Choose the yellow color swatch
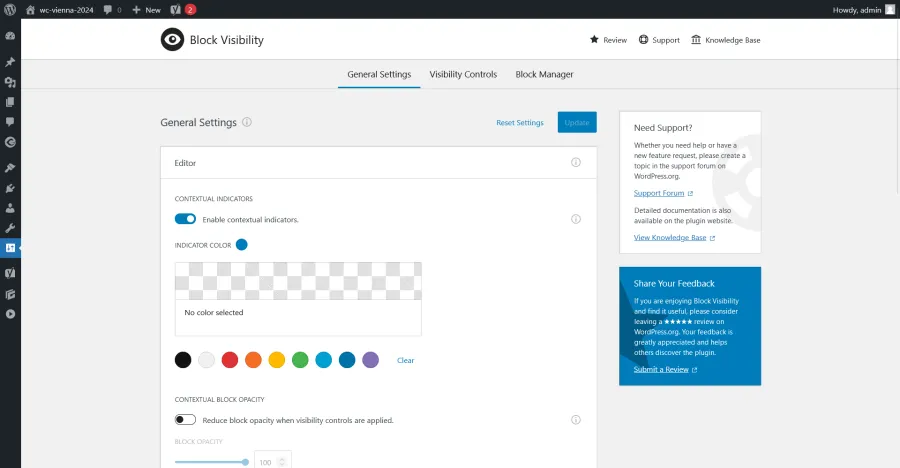Viewport: 900px width, 468px height. click(277, 360)
